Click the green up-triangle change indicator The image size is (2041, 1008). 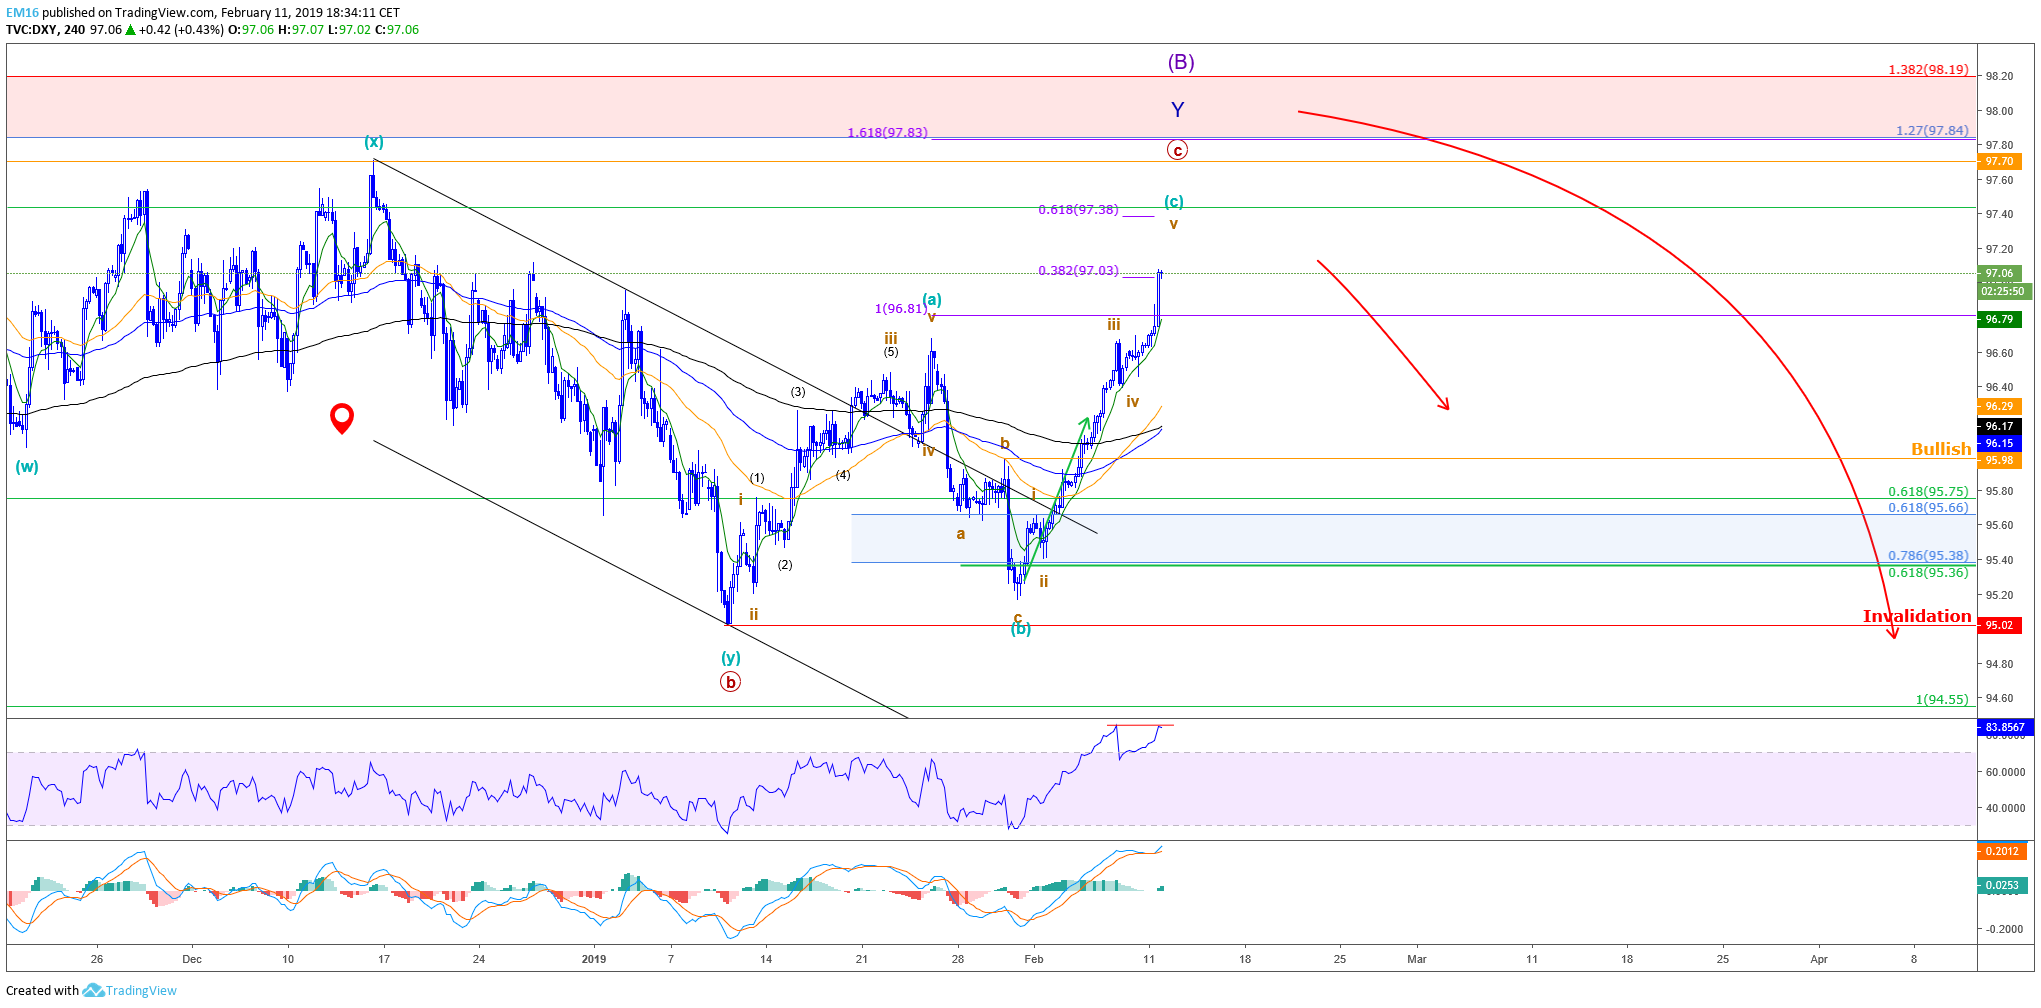tap(130, 30)
